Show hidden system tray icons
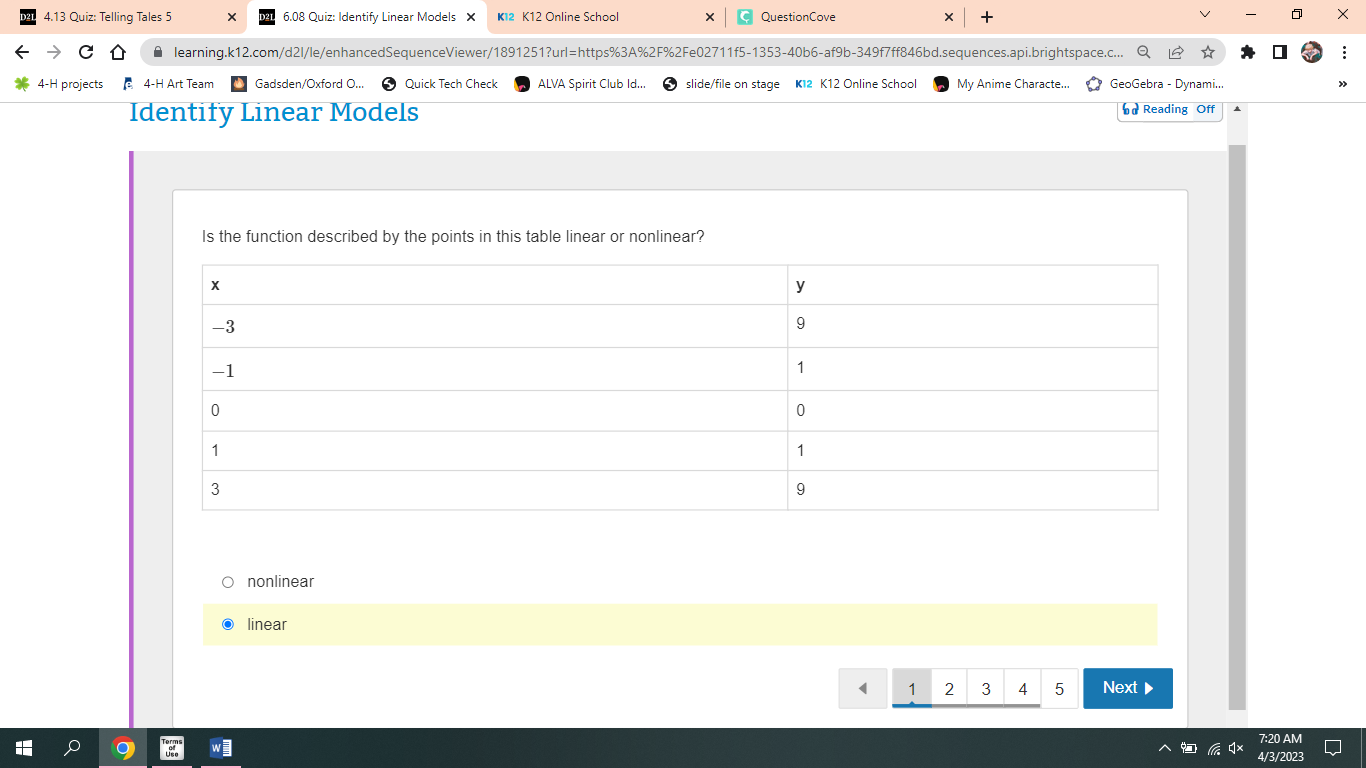 [x=1164, y=747]
